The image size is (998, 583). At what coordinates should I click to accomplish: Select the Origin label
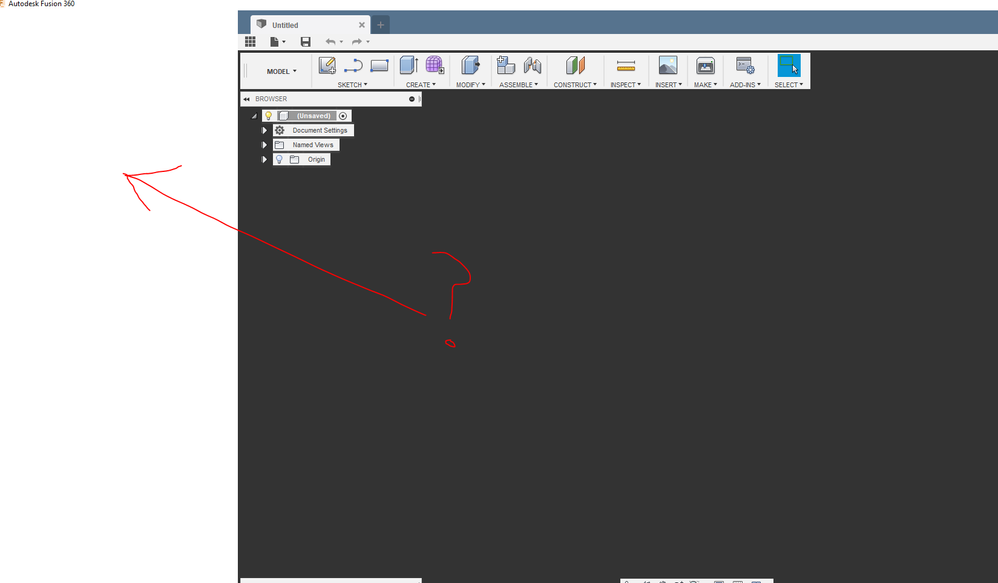click(316, 160)
